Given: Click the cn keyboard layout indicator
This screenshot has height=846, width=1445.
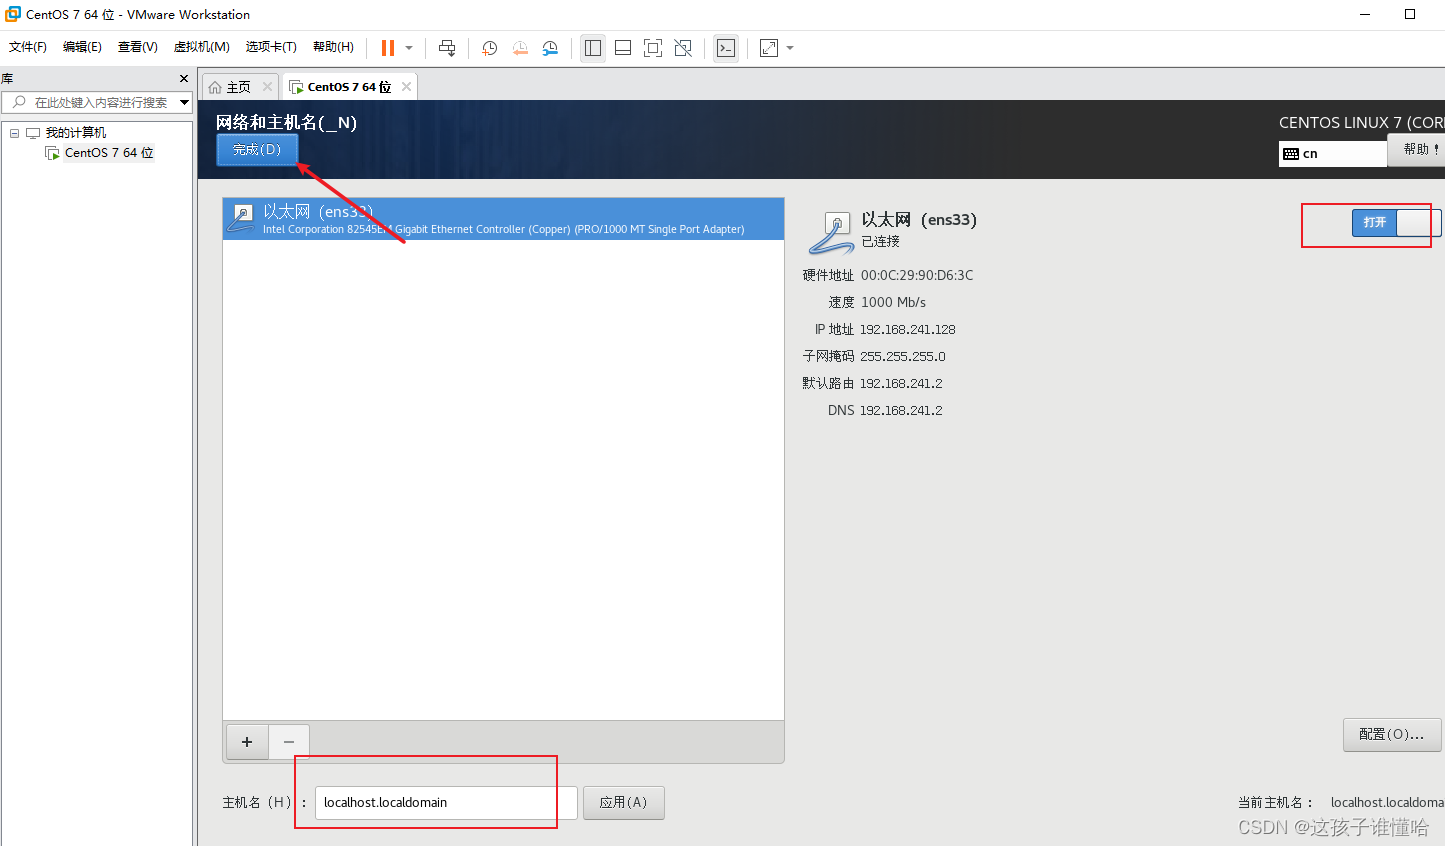Looking at the screenshot, I should click(1332, 153).
